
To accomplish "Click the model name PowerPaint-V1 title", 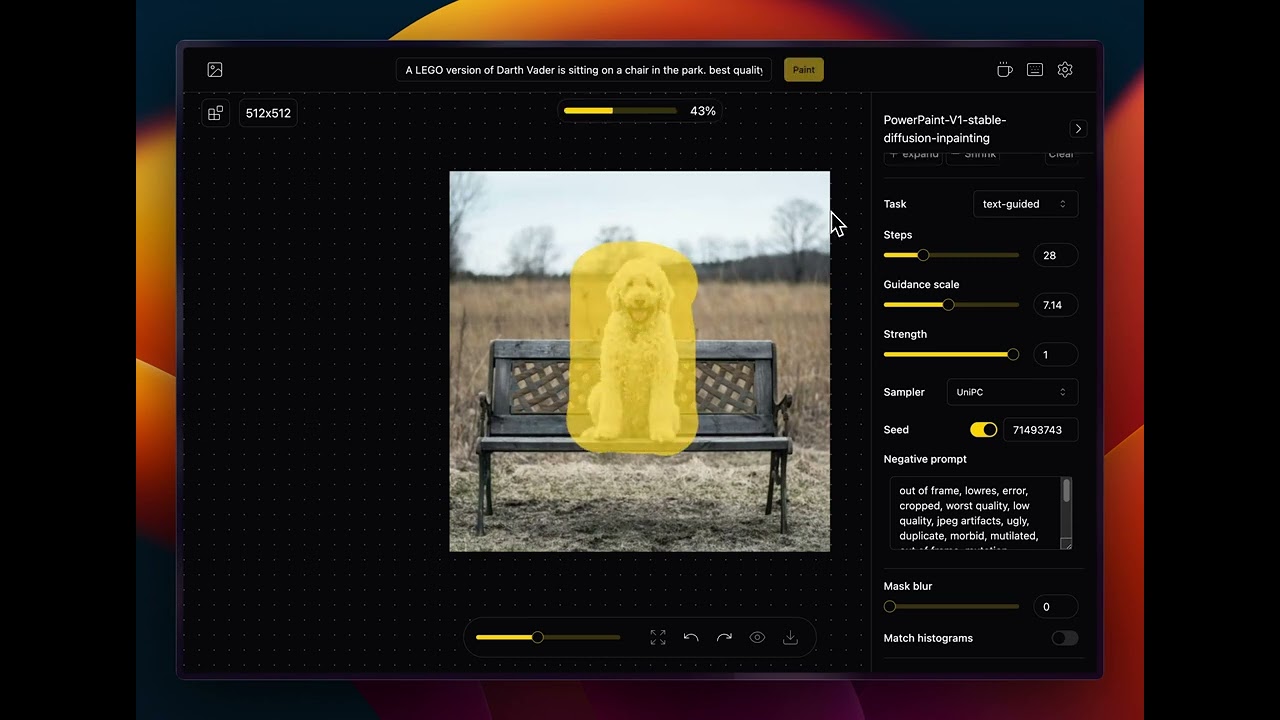I will [945, 129].
